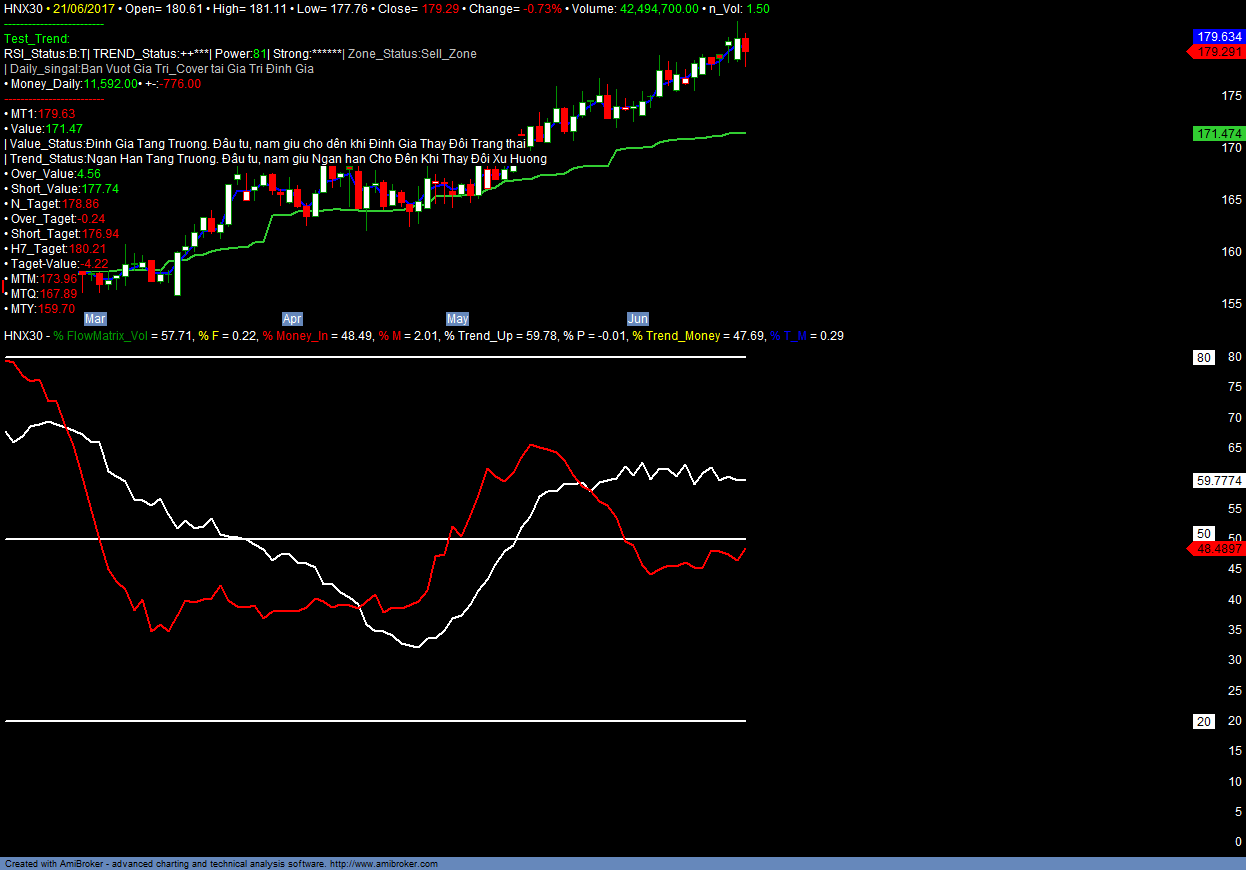
Task: Open the amibroker.com link in footer
Action: click(383, 864)
